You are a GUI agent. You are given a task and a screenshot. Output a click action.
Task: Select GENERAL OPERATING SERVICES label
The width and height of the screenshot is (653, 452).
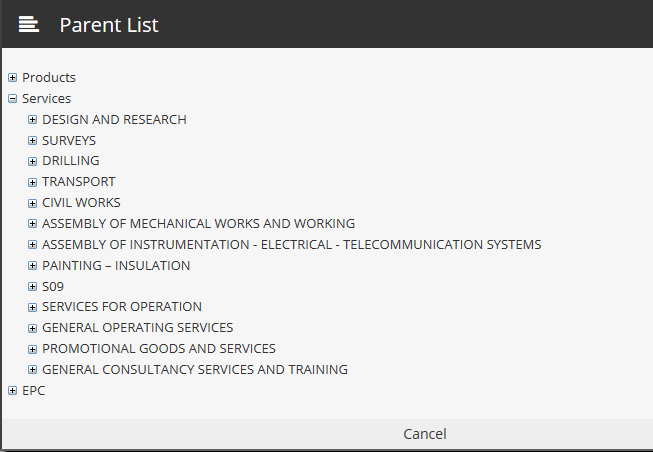tap(137, 328)
